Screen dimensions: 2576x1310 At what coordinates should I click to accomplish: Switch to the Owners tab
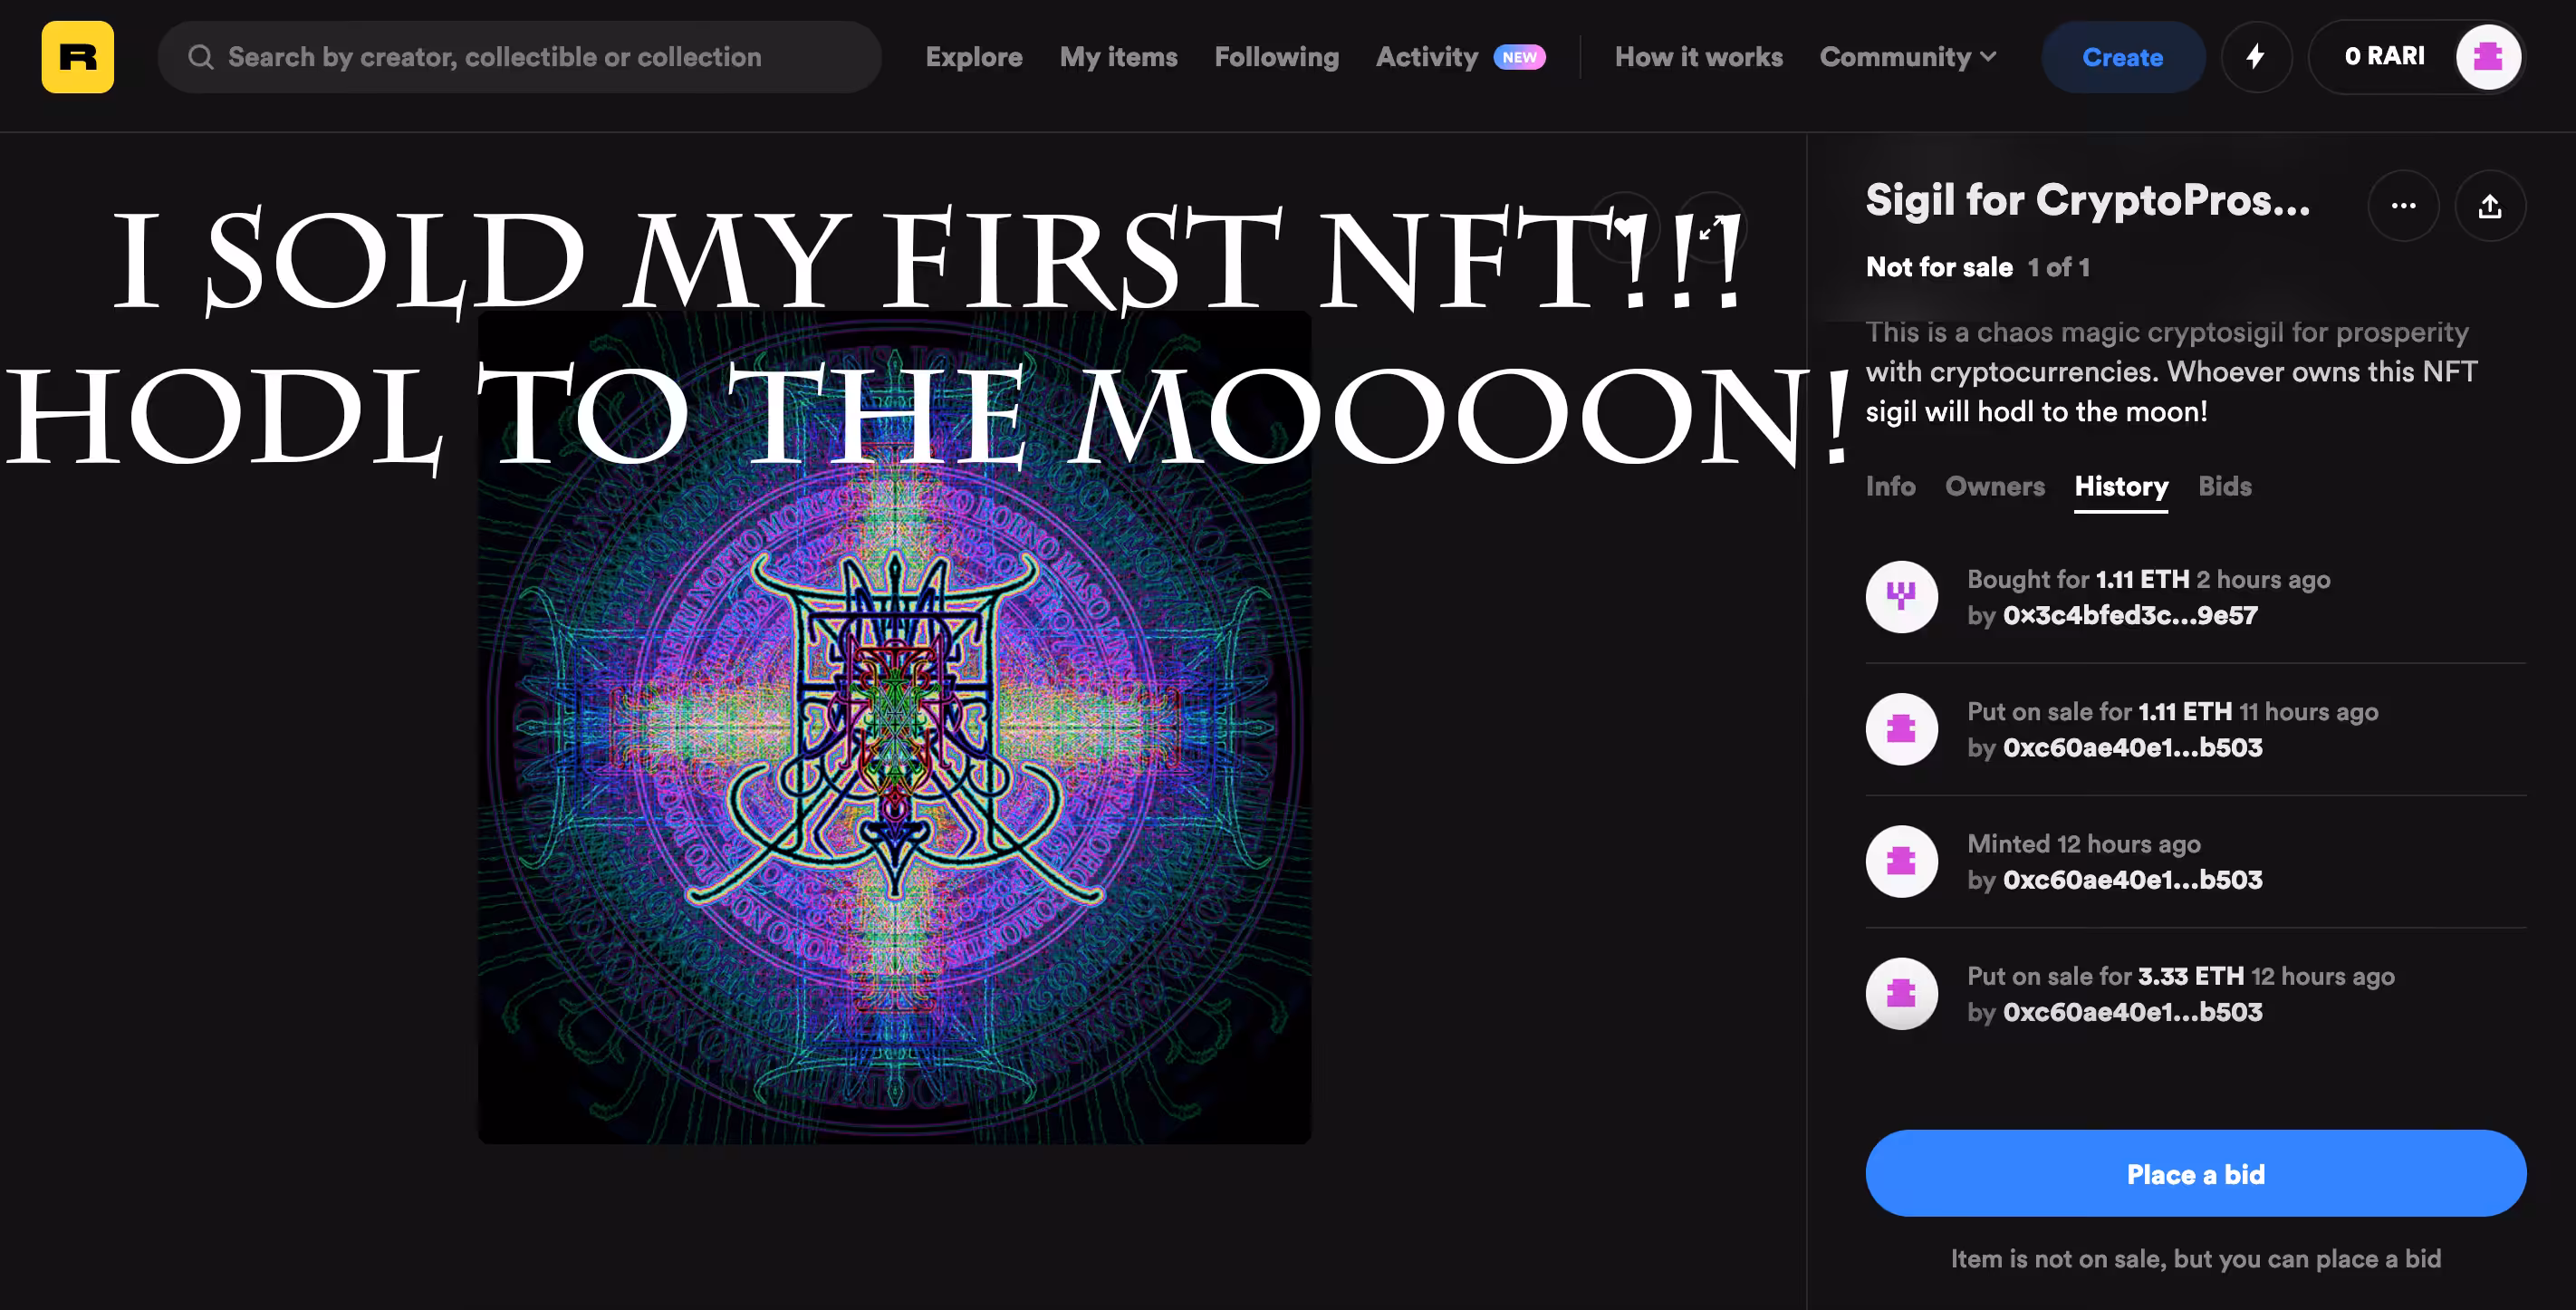click(1994, 486)
